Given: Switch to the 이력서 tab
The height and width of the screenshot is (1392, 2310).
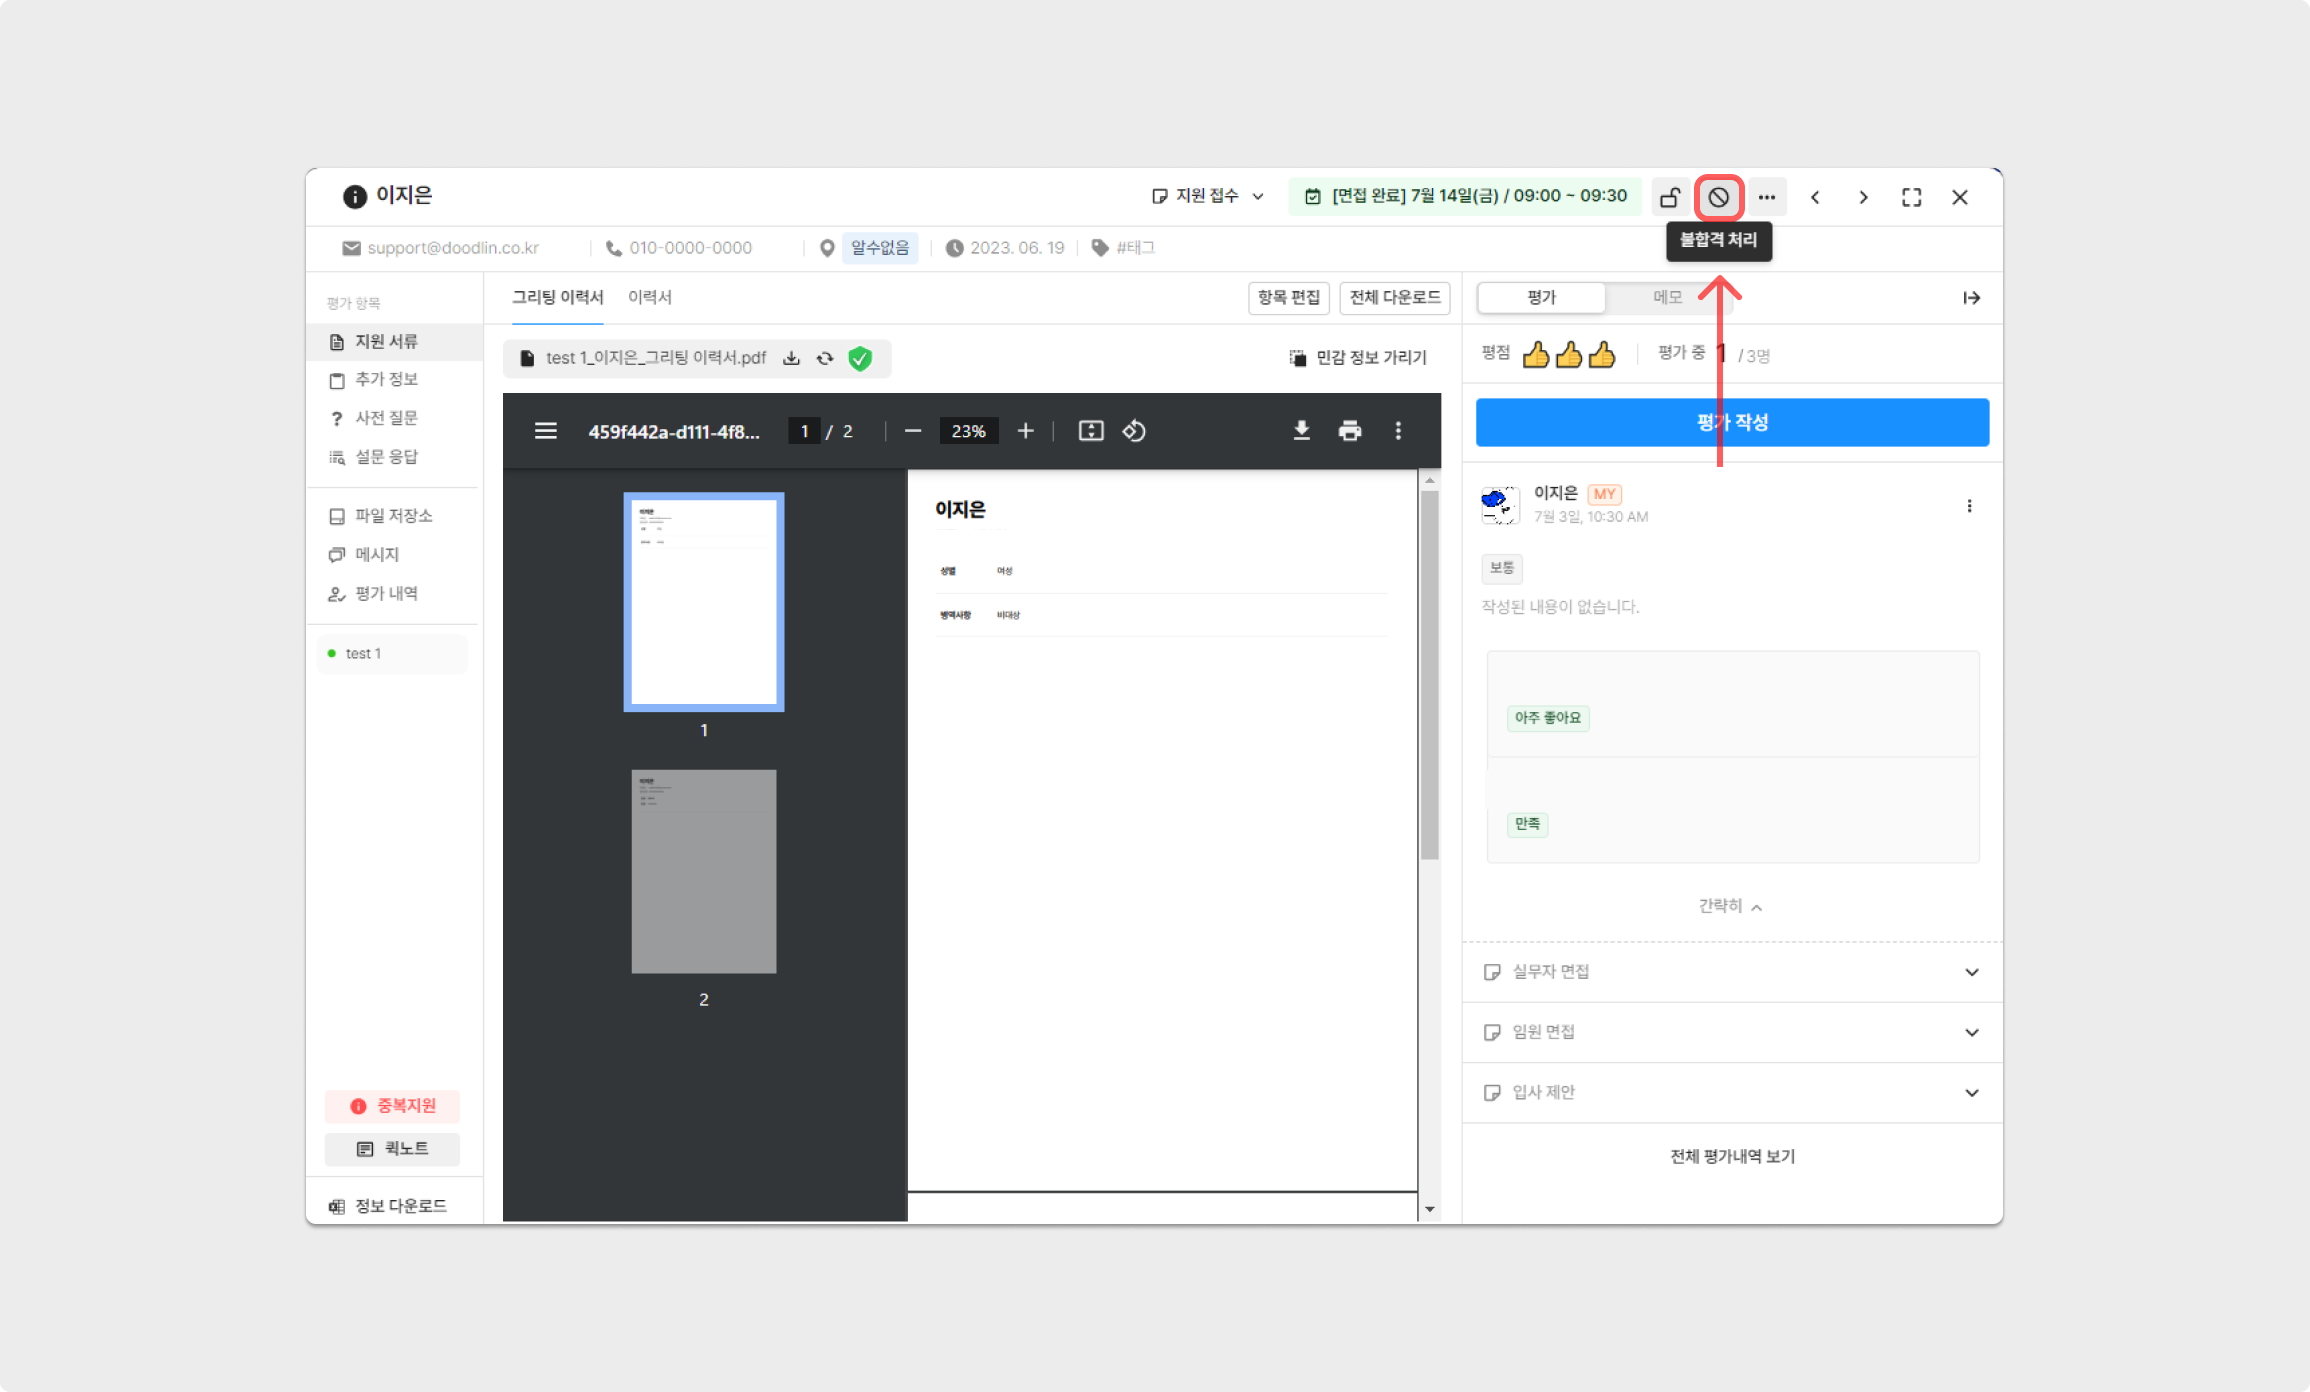Looking at the screenshot, I should pyautogui.click(x=650, y=297).
